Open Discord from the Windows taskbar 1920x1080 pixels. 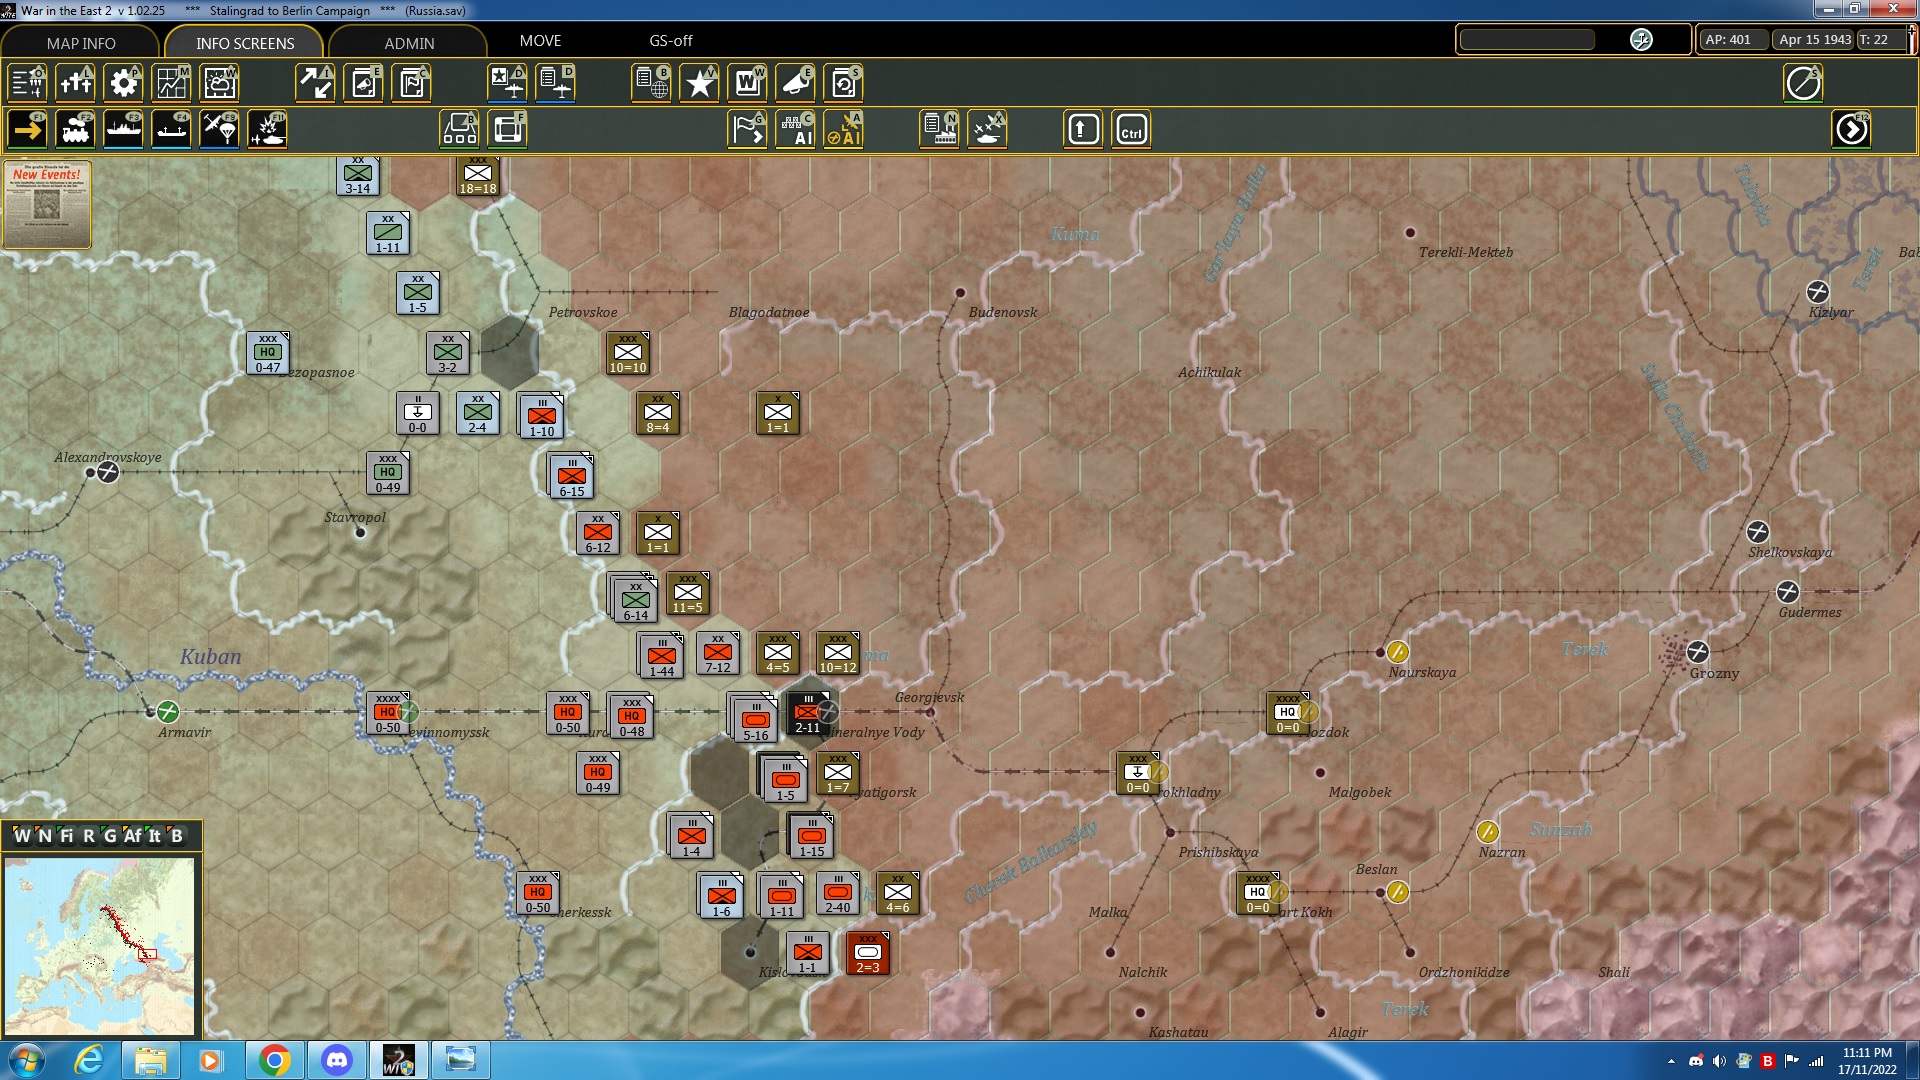(337, 1059)
